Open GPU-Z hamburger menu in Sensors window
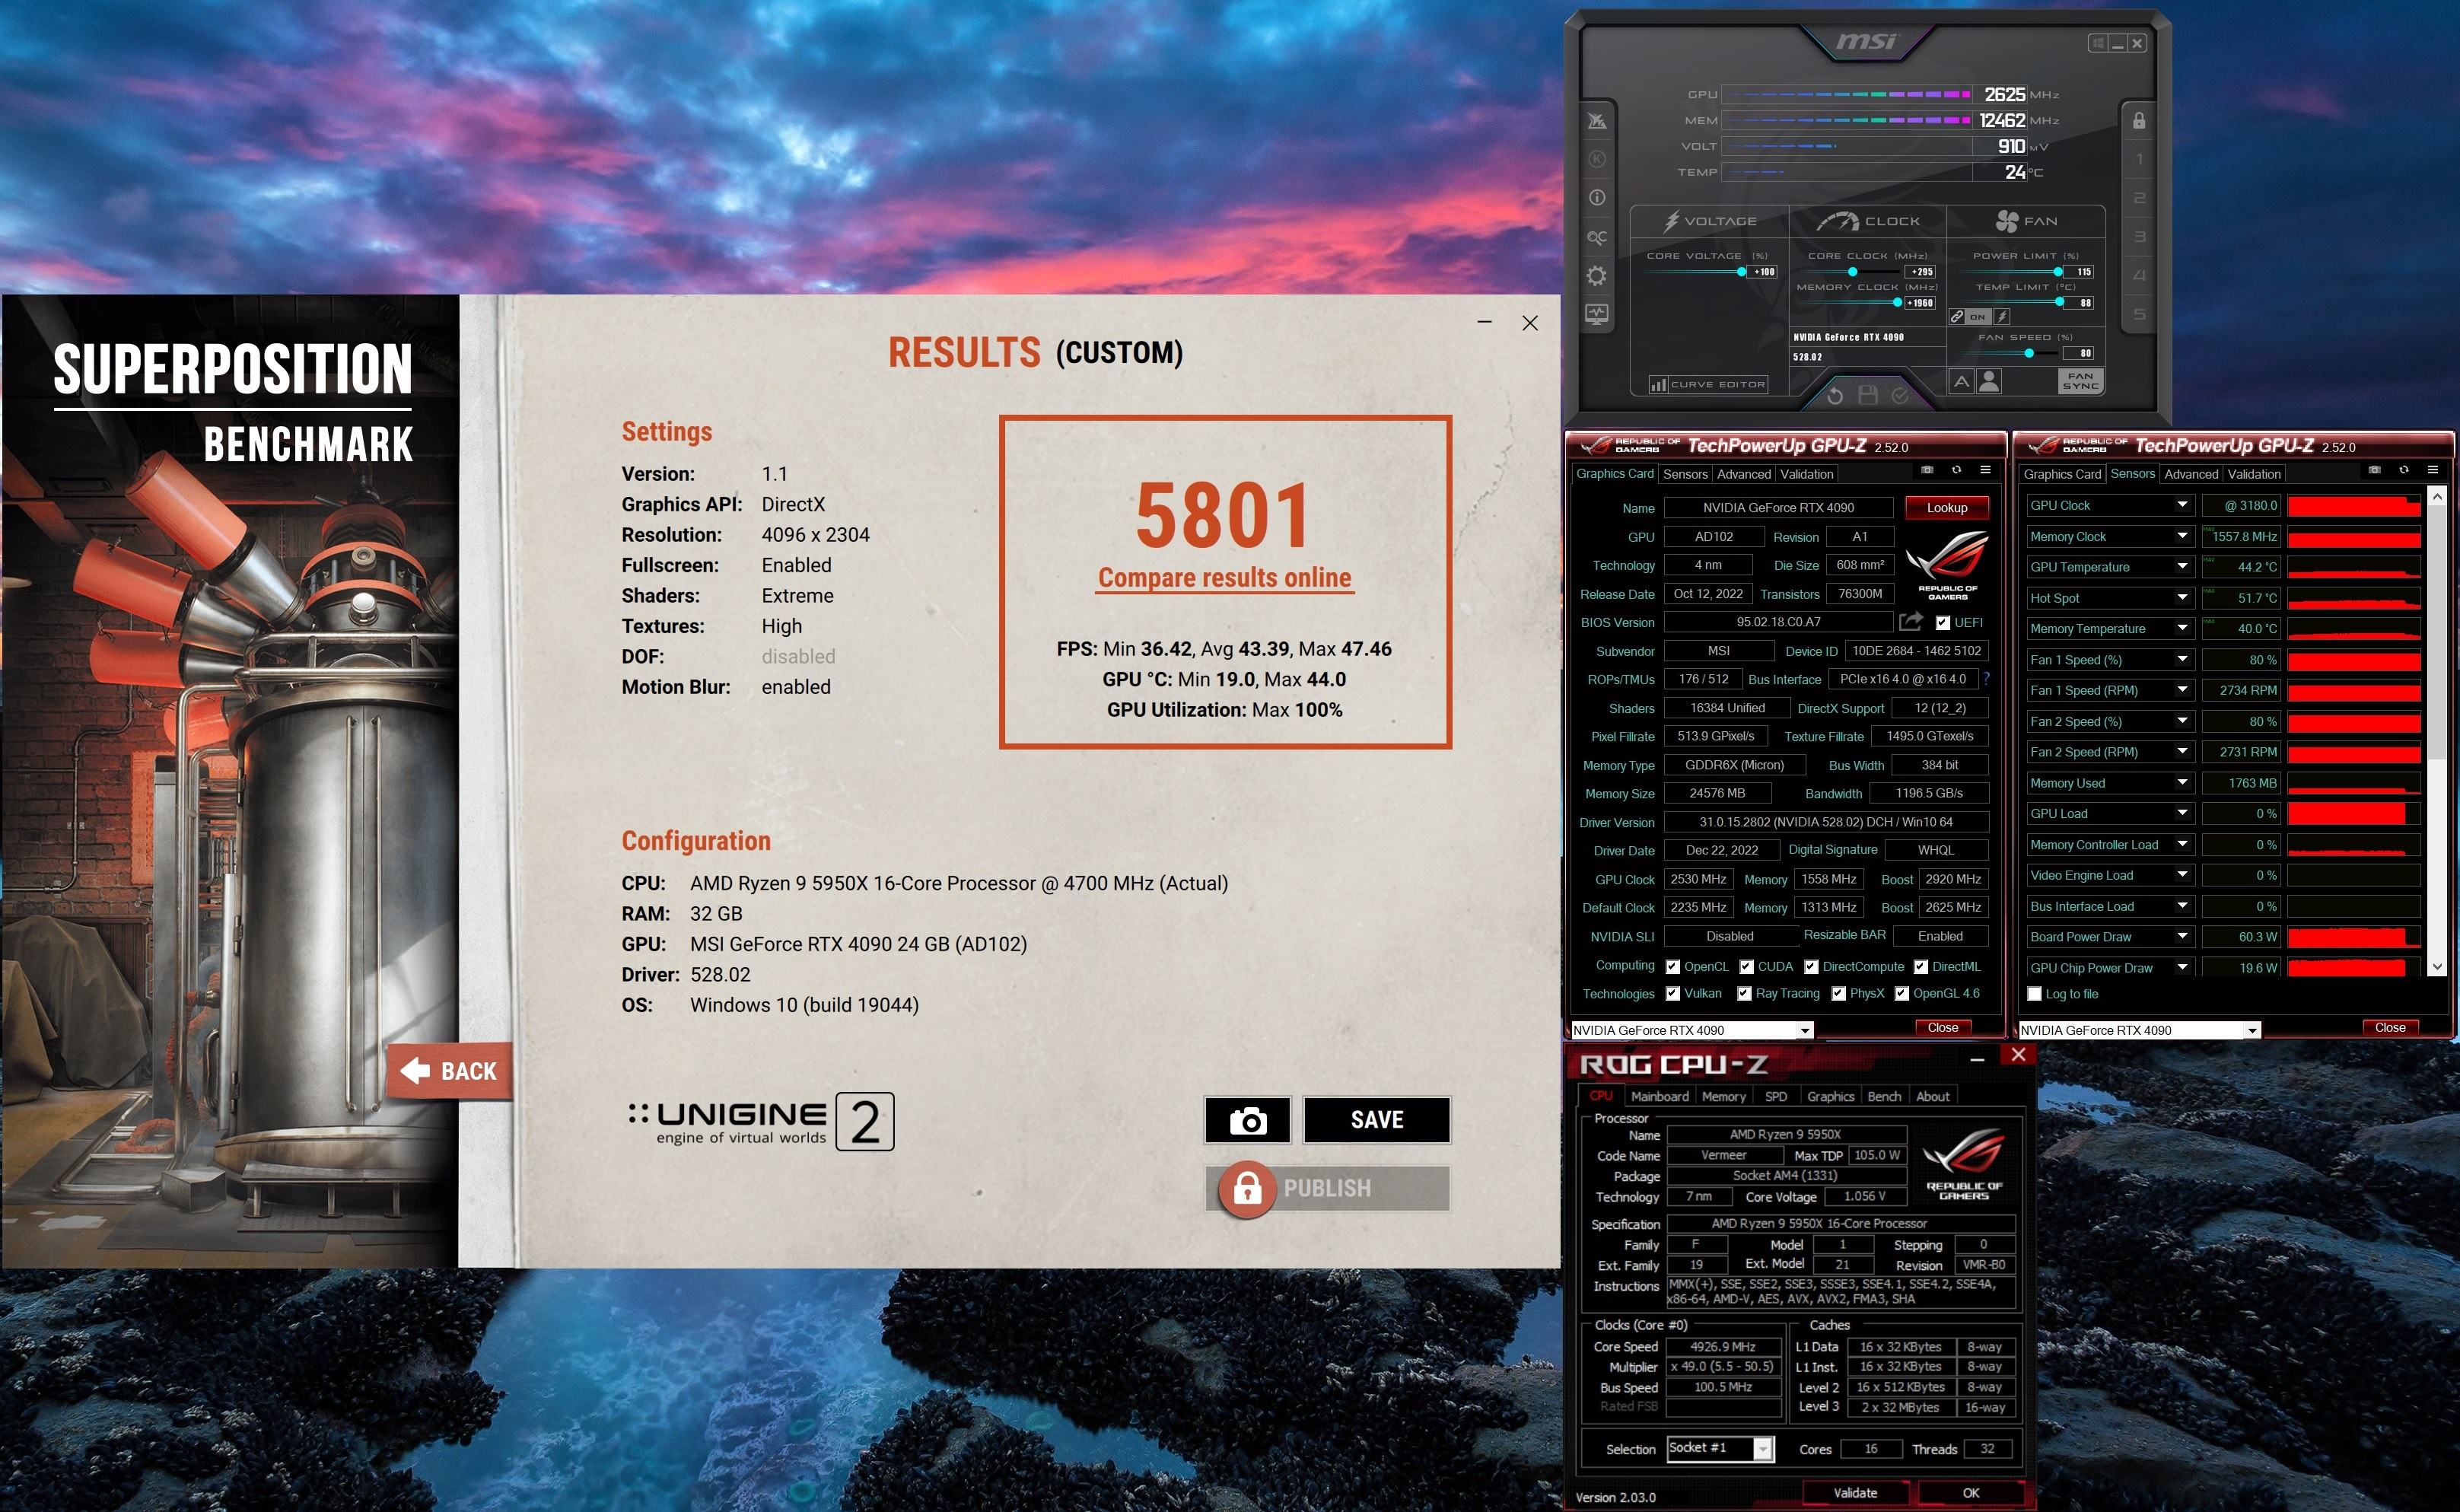Image resolution: width=2460 pixels, height=1512 pixels. pos(2433,470)
